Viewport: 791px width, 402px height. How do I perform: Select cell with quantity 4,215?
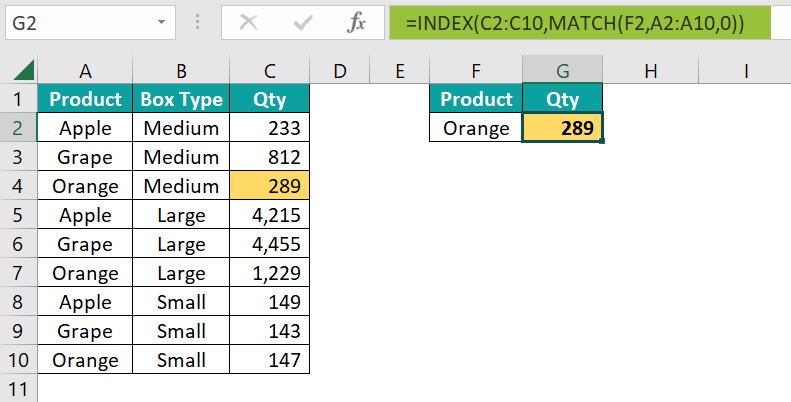click(269, 215)
